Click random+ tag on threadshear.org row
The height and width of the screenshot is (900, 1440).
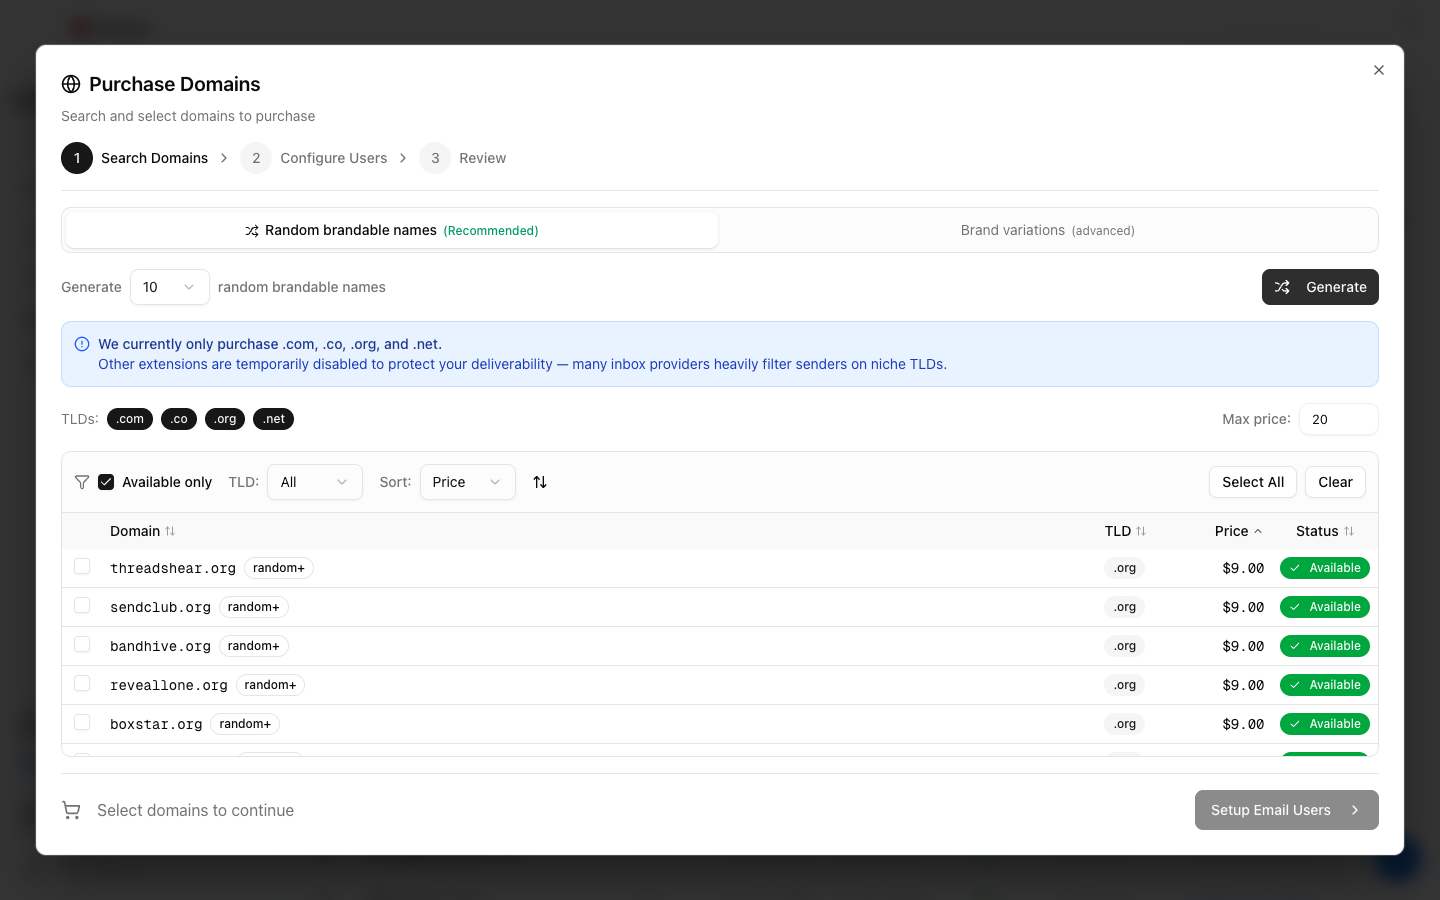pyautogui.click(x=279, y=568)
